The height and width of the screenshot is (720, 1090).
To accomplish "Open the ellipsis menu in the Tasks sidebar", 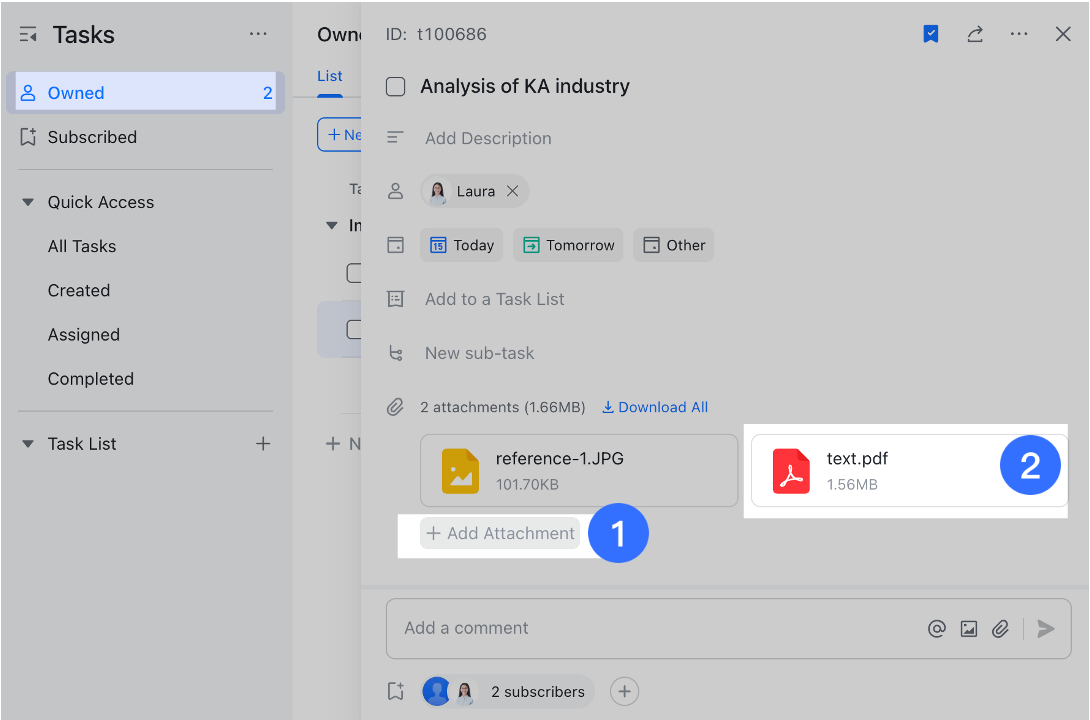I will click(x=258, y=33).
